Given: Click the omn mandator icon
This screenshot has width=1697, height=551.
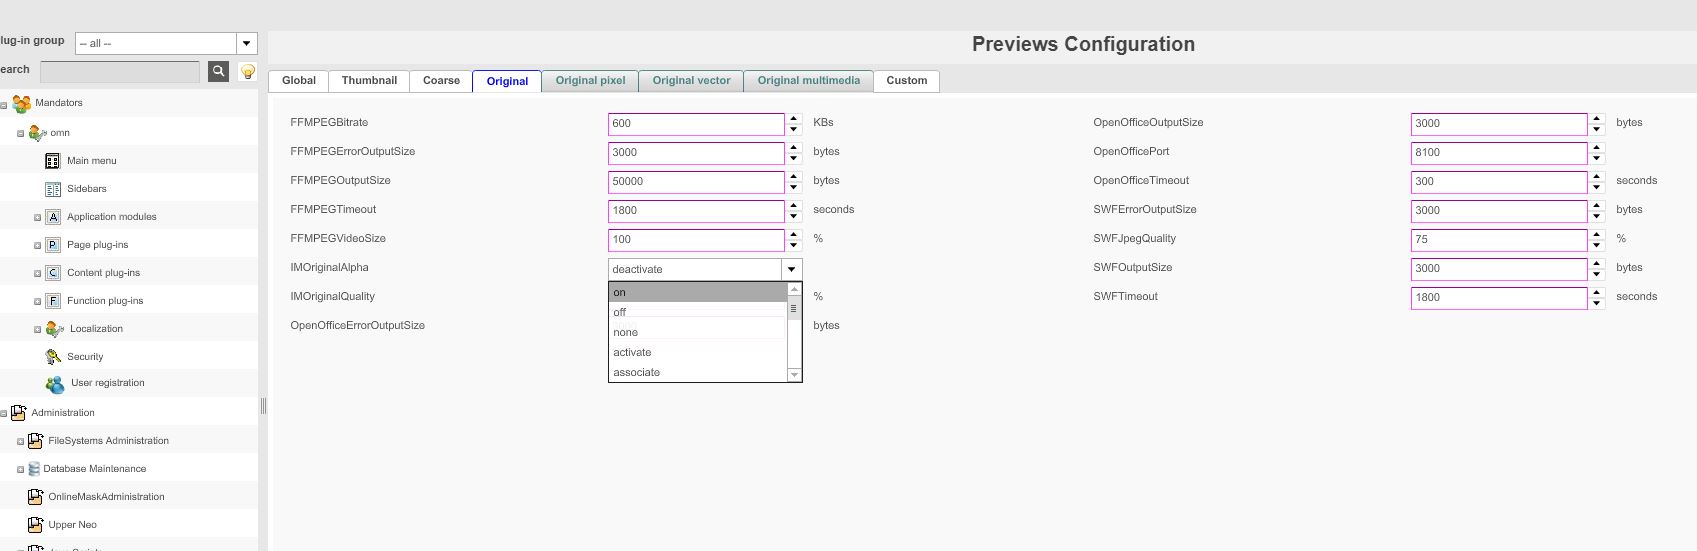Looking at the screenshot, I should [x=37, y=132].
